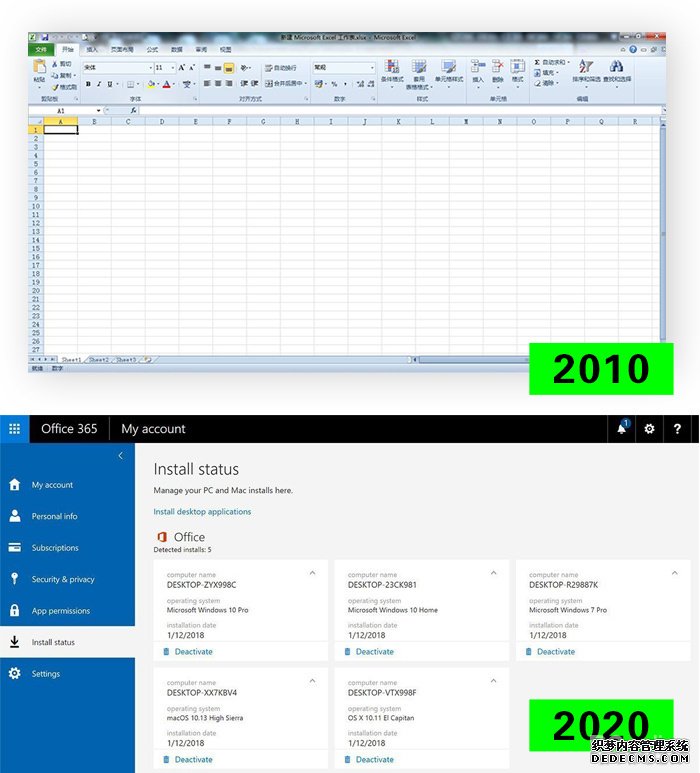The image size is (700, 773).
Task: Toggle Align Text Right in Excel ribbon
Action: [229, 84]
